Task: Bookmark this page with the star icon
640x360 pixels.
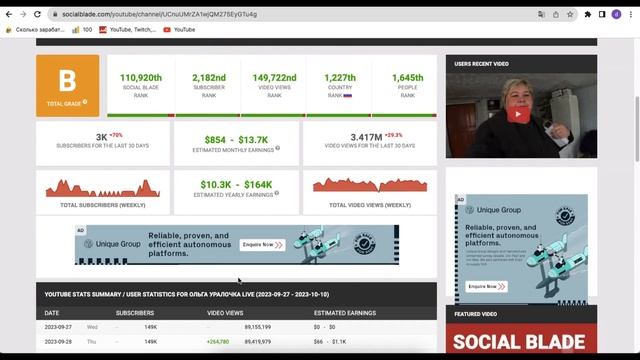Action: click(x=570, y=14)
